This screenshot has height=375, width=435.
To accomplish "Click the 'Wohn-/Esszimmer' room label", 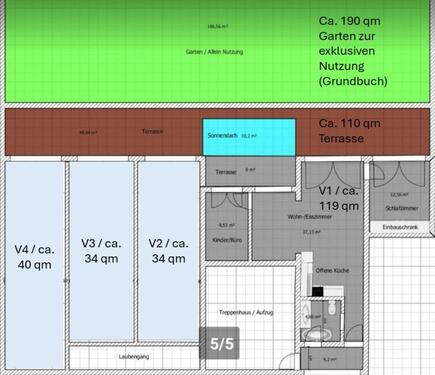I will pyautogui.click(x=310, y=217).
